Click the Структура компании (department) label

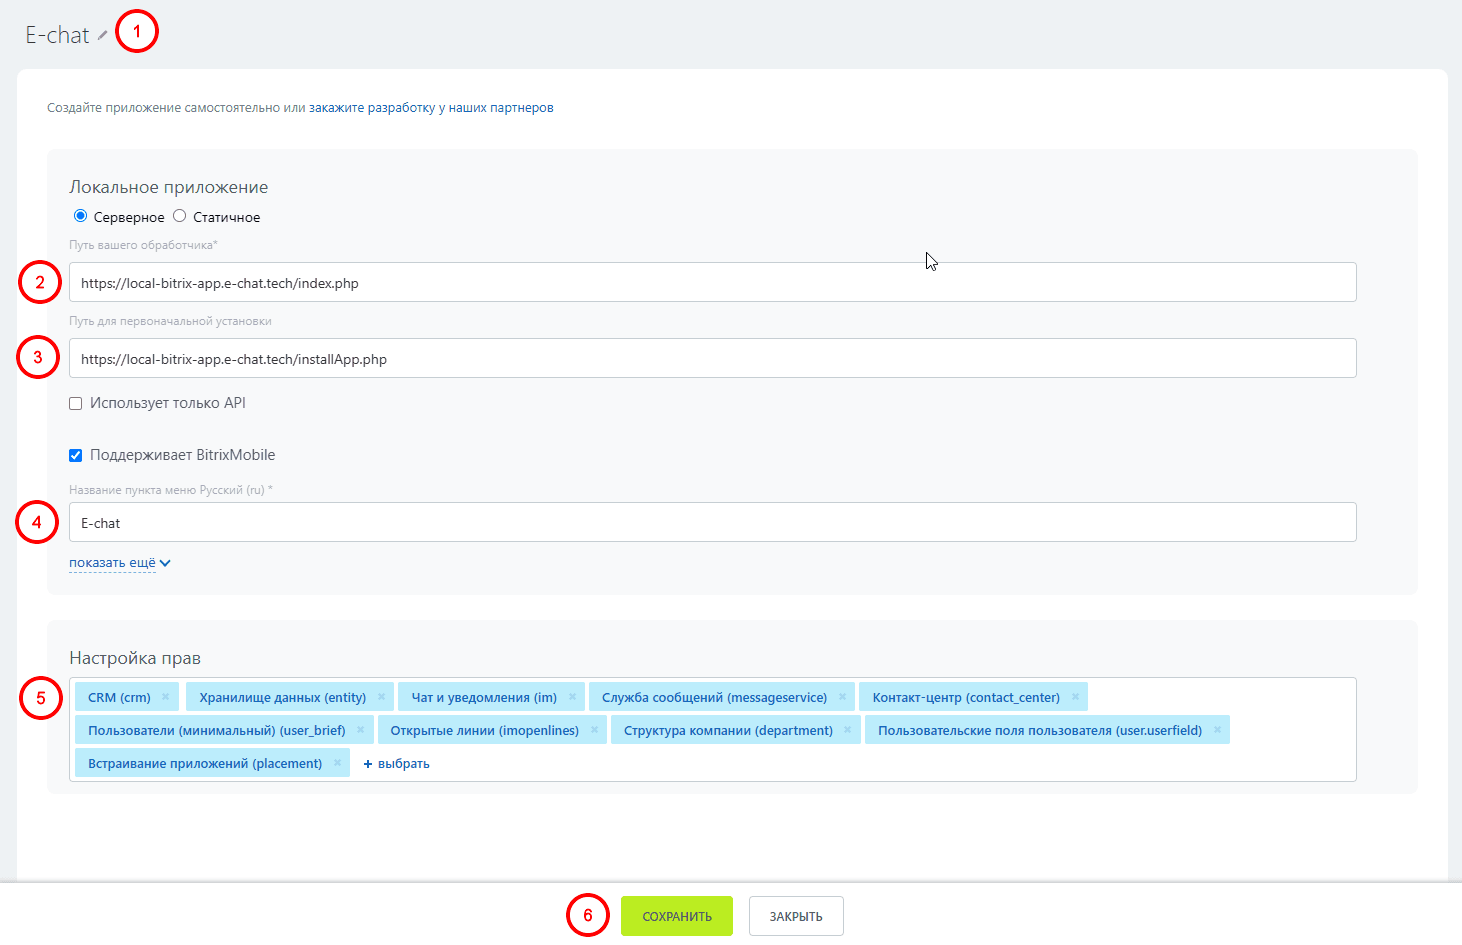click(728, 730)
